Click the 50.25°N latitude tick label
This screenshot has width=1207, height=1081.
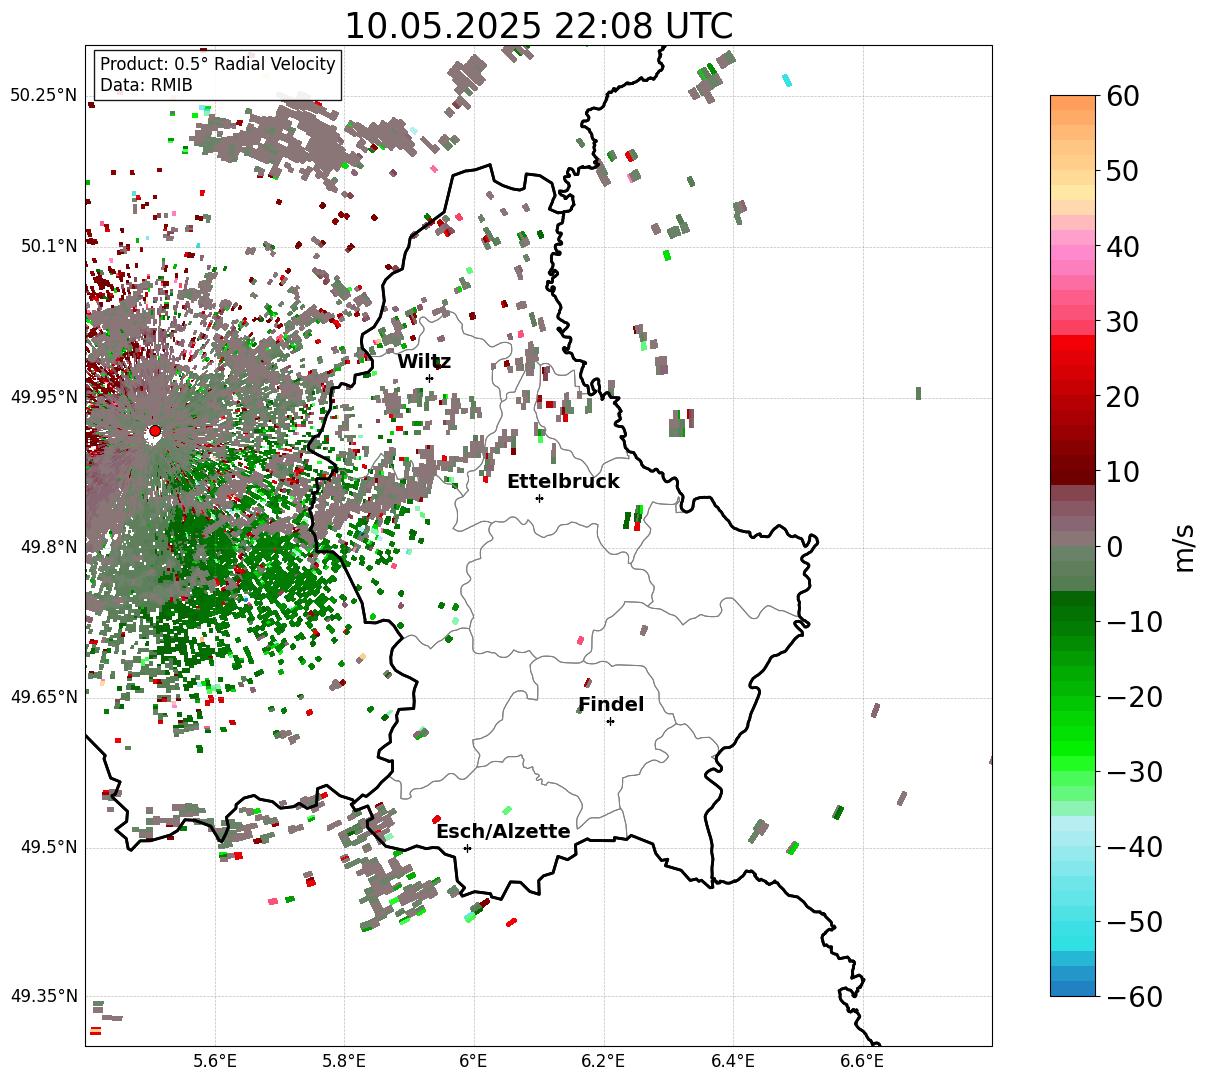43,96
